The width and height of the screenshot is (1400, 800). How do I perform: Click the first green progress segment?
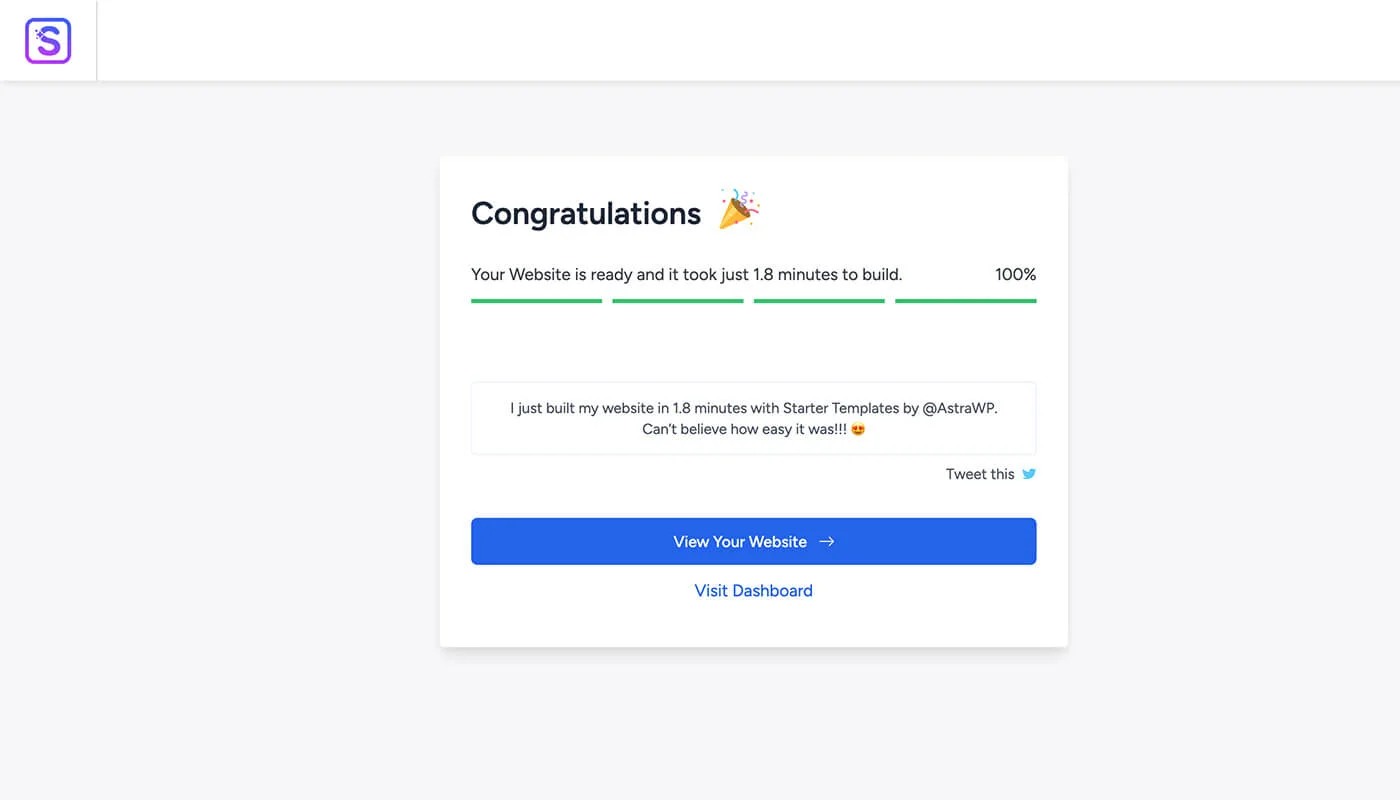coord(536,300)
